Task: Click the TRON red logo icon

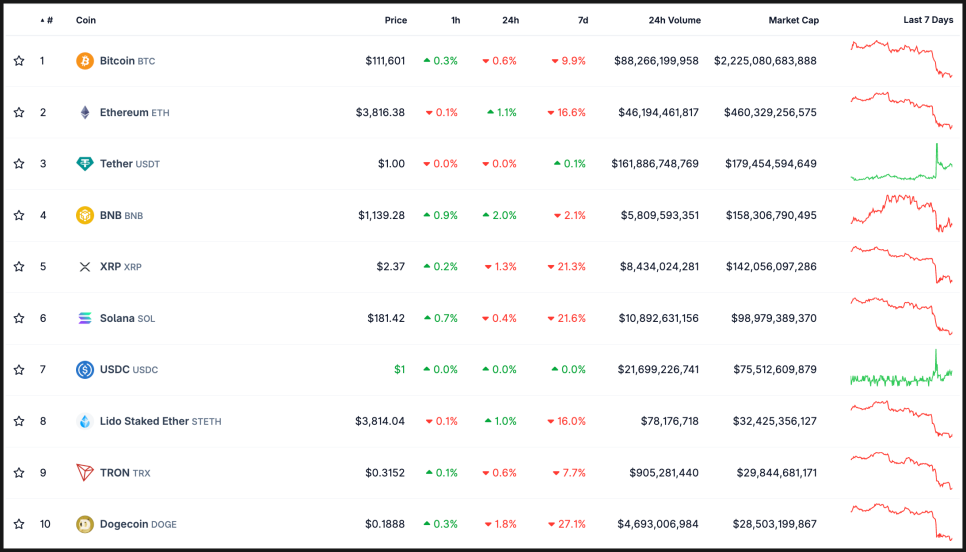Action: click(85, 472)
